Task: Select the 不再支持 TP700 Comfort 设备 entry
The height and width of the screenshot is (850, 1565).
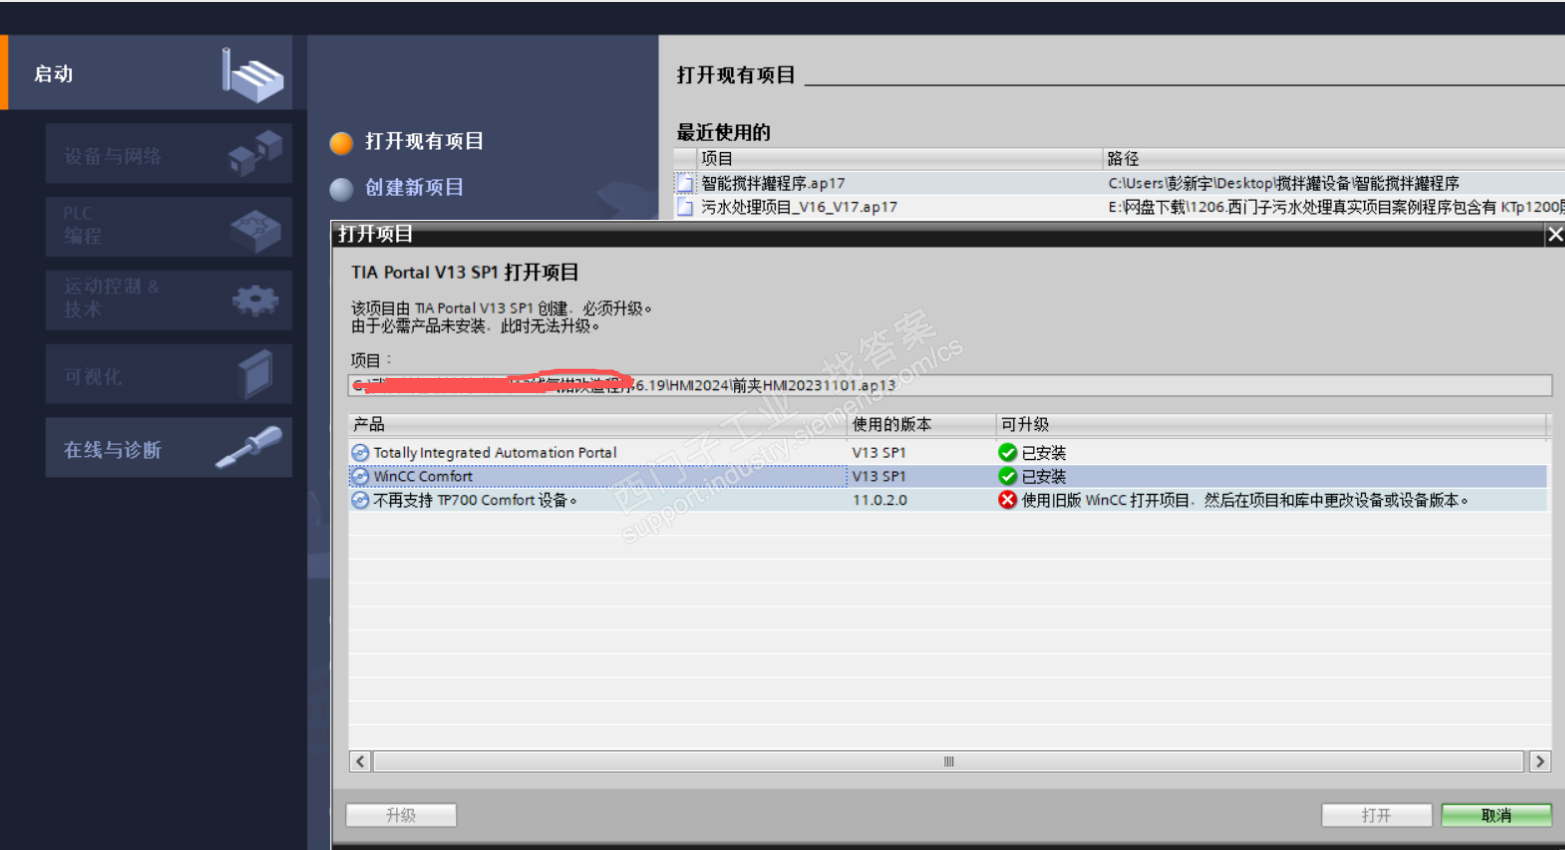Action: (x=475, y=500)
